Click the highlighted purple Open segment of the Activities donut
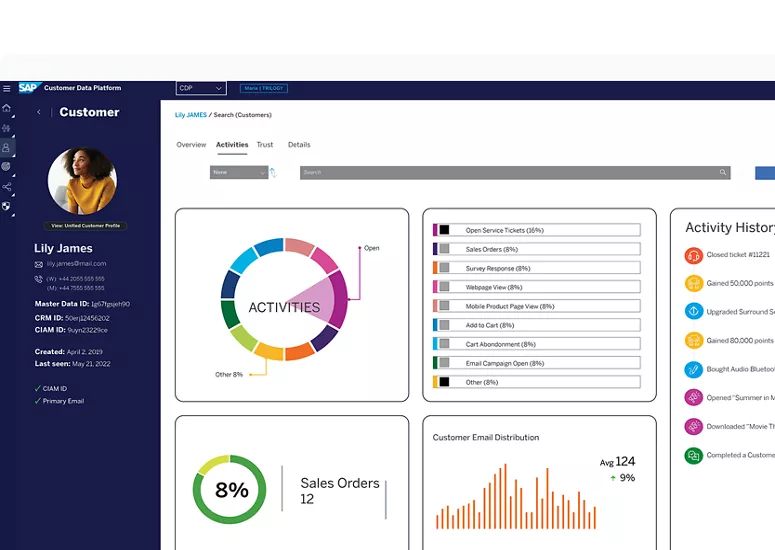This screenshot has height=550, width=775. click(x=327, y=298)
